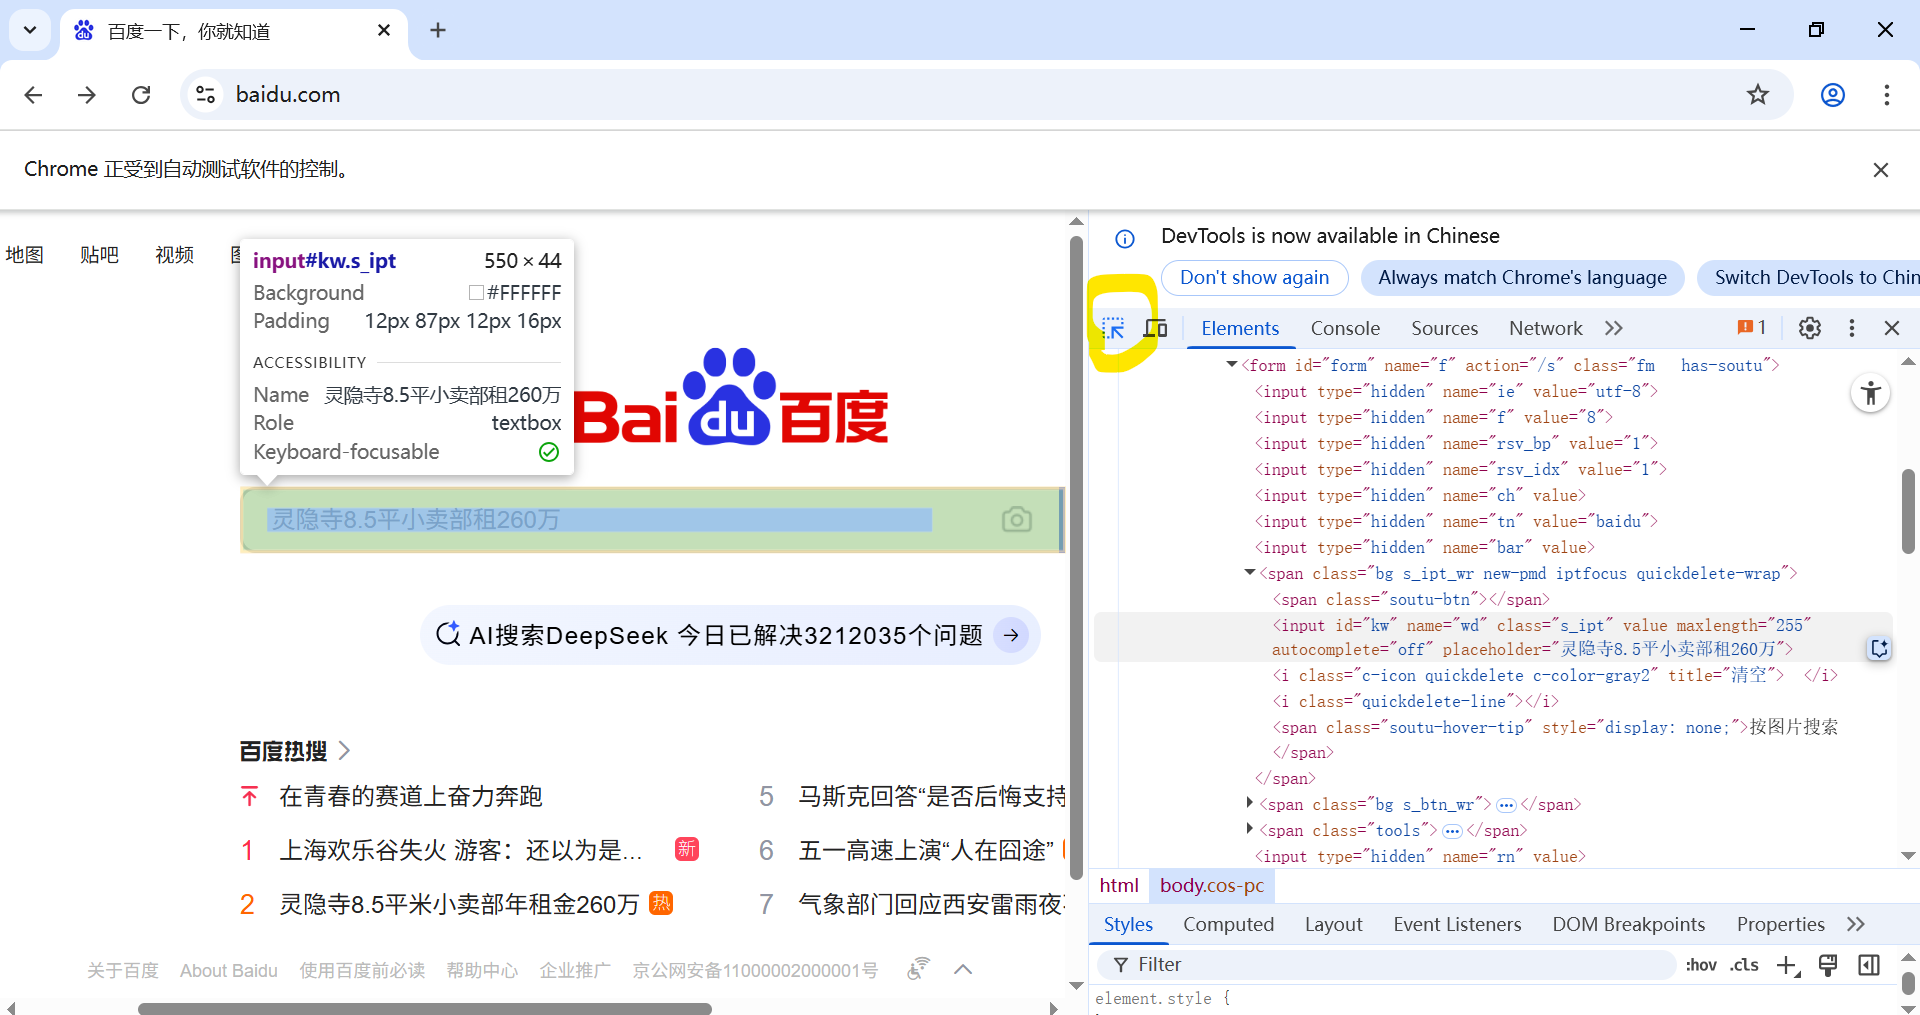
Task: Click the info icon in DevTools language notice
Action: click(1125, 238)
